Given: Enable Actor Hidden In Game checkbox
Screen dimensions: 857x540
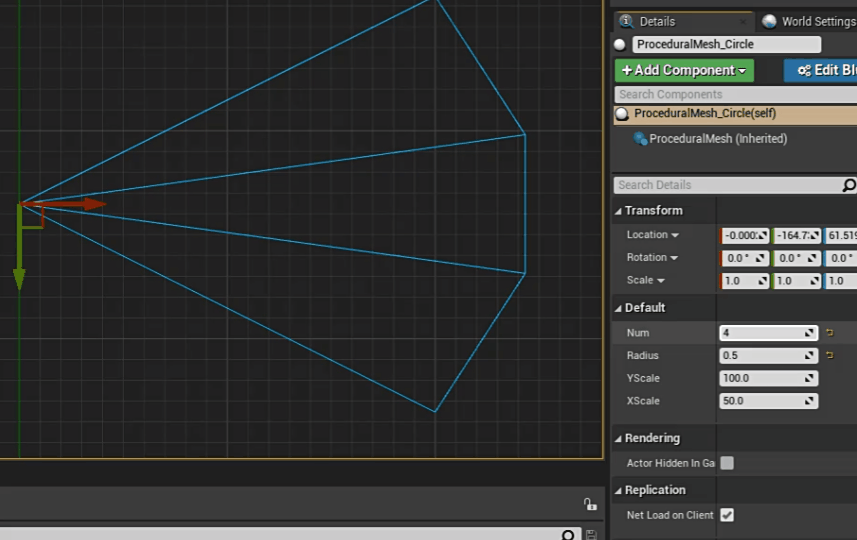Looking at the screenshot, I should coord(727,463).
